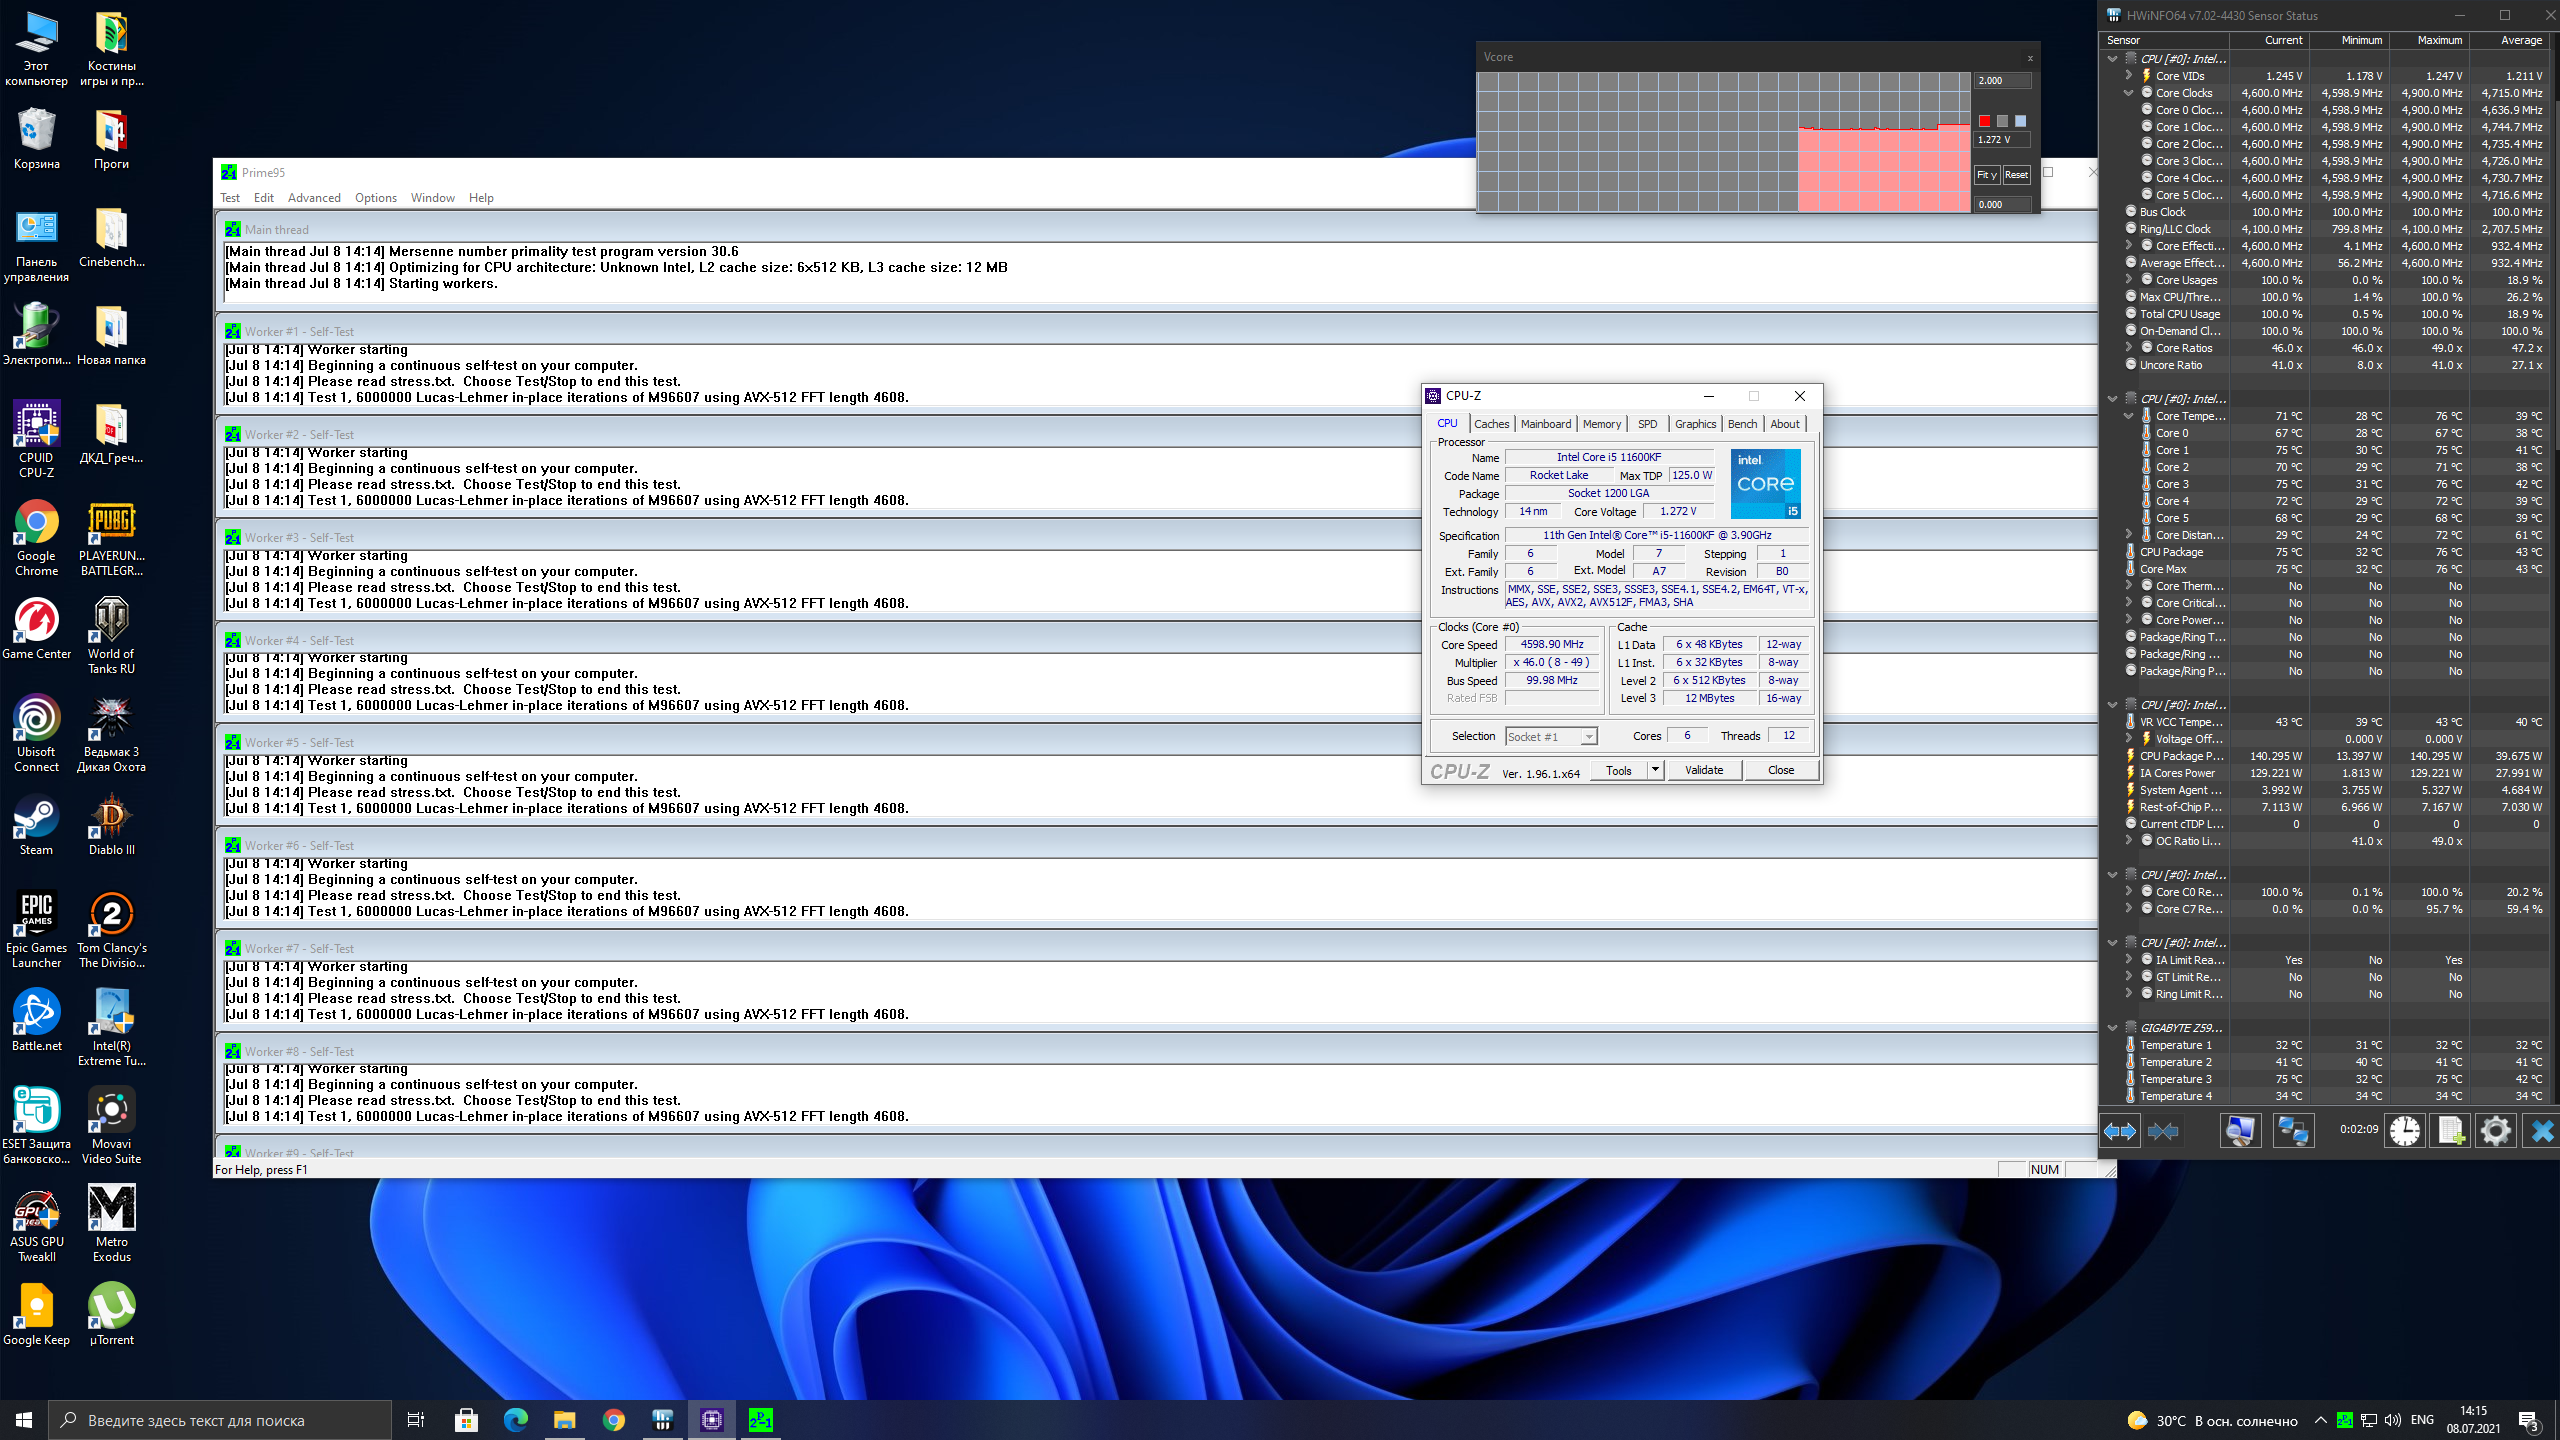Viewport: 2560px width, 1440px height.
Task: Switch to the Memory tab in CPU-Z
Action: pos(1601,424)
